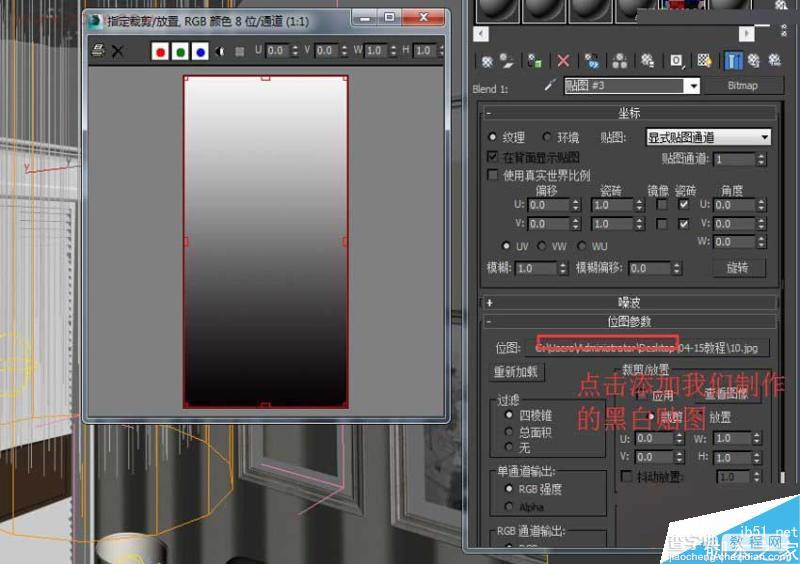Open the Material ID Channel icon
The height and width of the screenshot is (564, 800).
pos(676,62)
